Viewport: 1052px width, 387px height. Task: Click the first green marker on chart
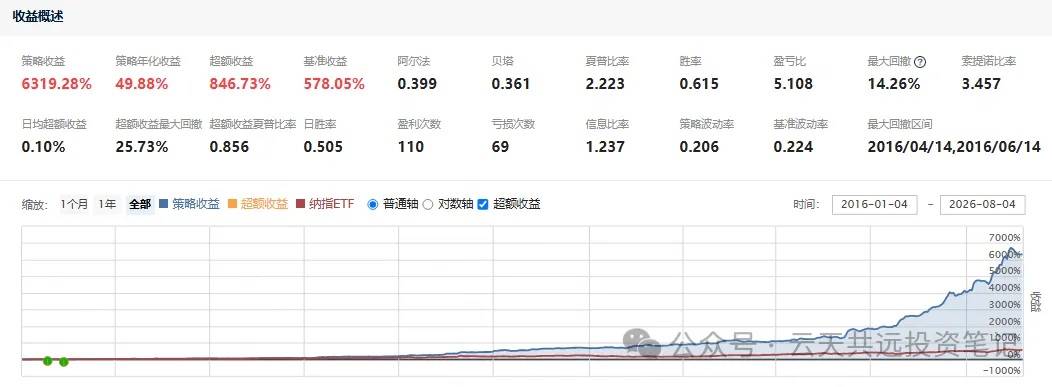48,362
